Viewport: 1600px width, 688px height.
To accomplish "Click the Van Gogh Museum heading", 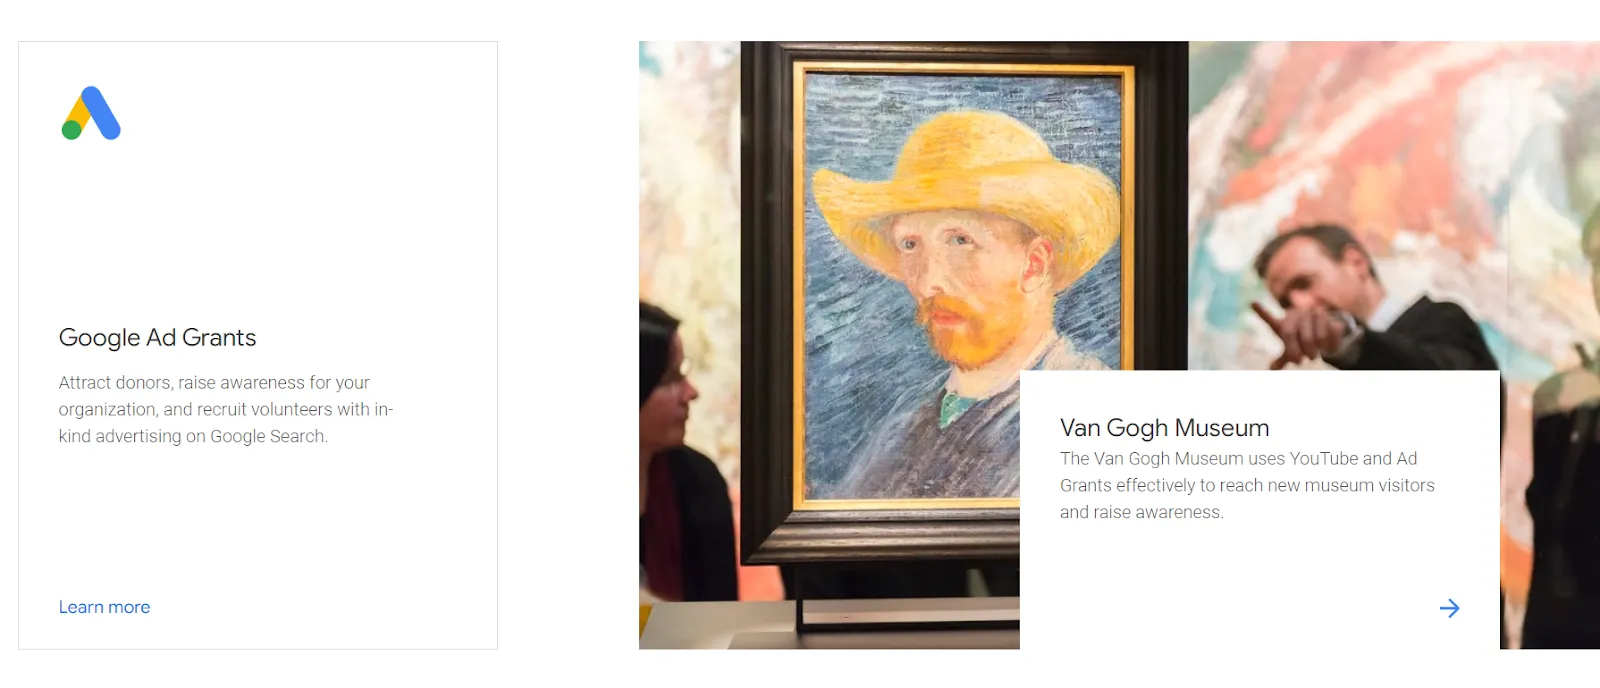I will pos(1164,428).
